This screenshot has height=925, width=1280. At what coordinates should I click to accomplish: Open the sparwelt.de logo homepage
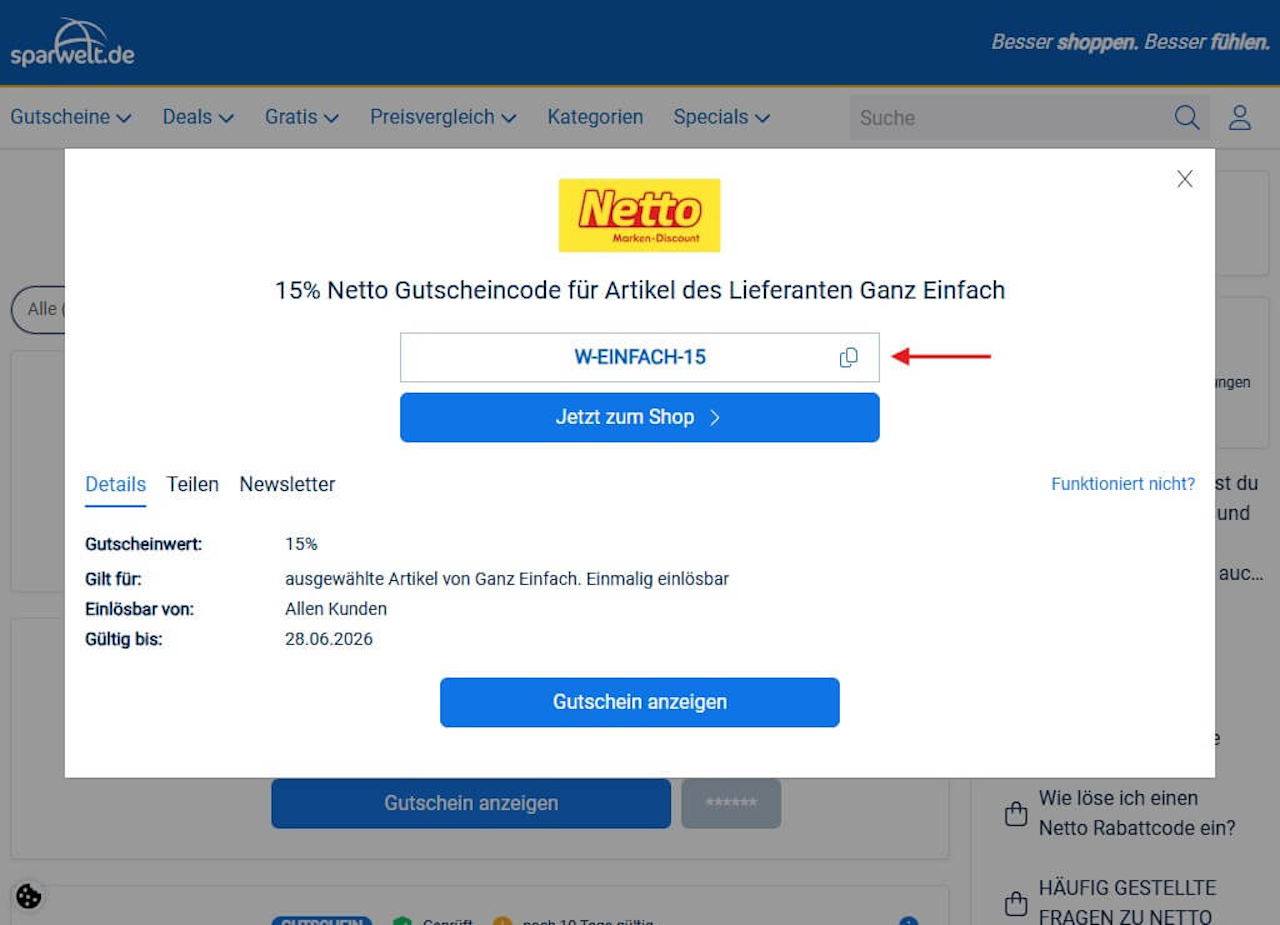click(x=73, y=43)
